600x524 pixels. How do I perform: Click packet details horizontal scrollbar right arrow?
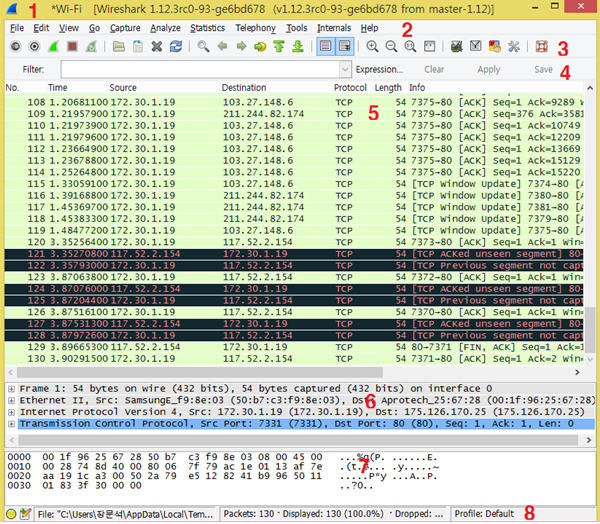click(x=589, y=440)
